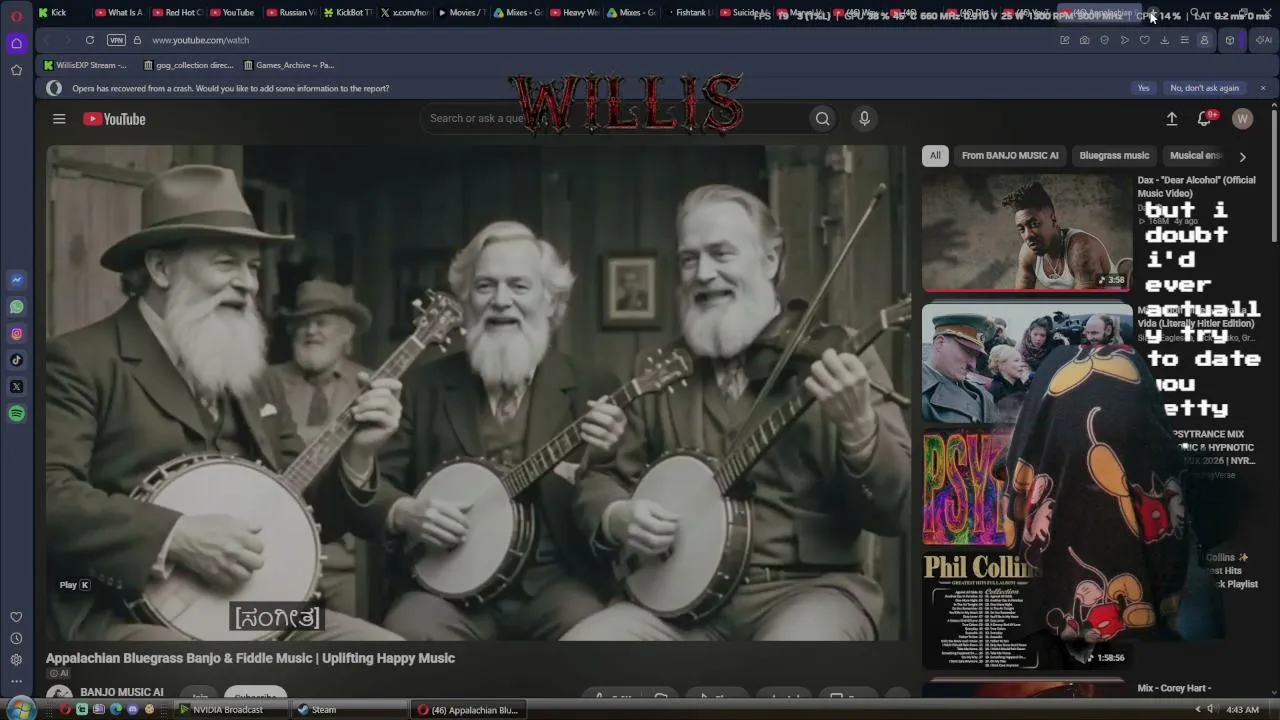Open Spotify in the Opera sidebar
1280x720 pixels.
(16, 414)
